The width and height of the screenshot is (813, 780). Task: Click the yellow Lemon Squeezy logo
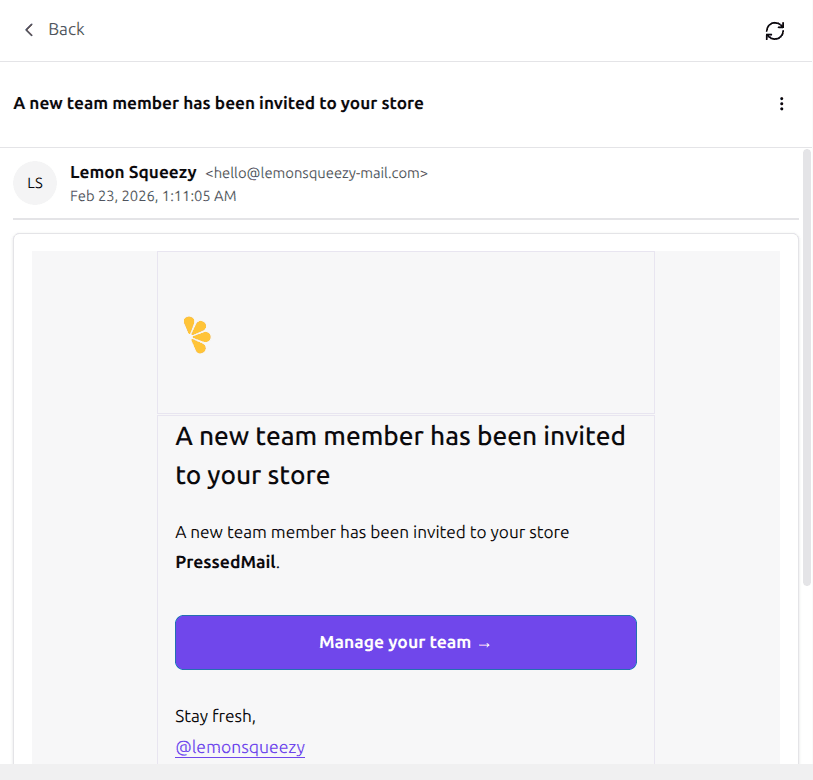197,335
